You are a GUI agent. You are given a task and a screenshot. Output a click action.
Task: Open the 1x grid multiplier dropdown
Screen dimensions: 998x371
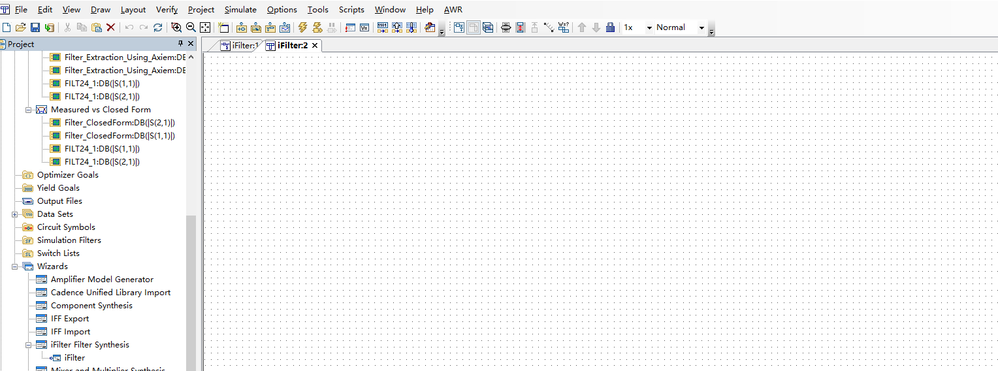point(649,27)
